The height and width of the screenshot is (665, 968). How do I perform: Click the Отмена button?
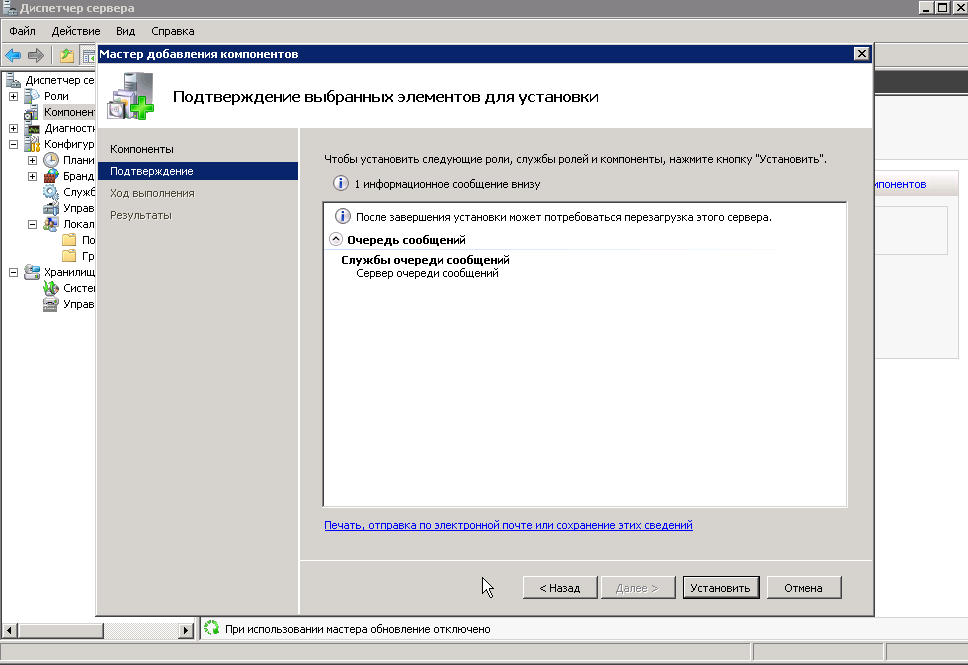(803, 588)
